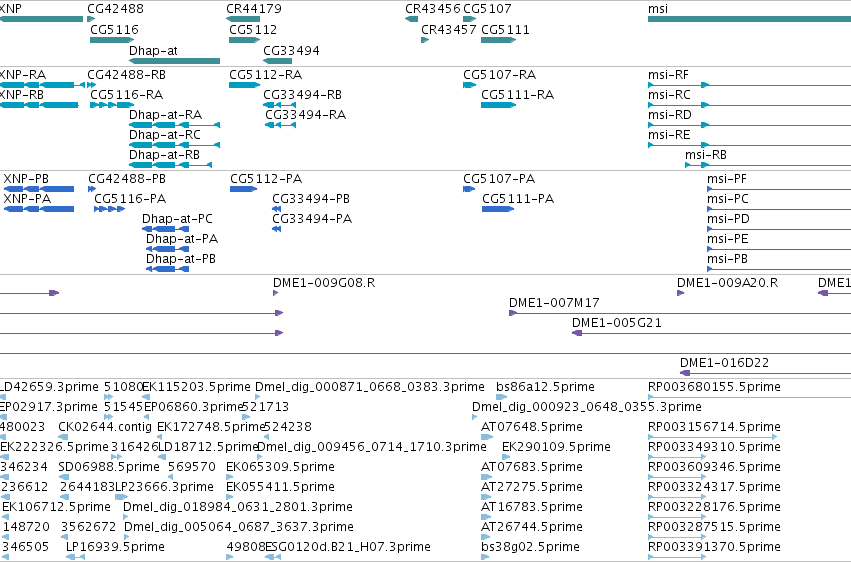Click the msi-PF protein label
Image resolution: width=851 pixels, height=562 pixels.
727,178
